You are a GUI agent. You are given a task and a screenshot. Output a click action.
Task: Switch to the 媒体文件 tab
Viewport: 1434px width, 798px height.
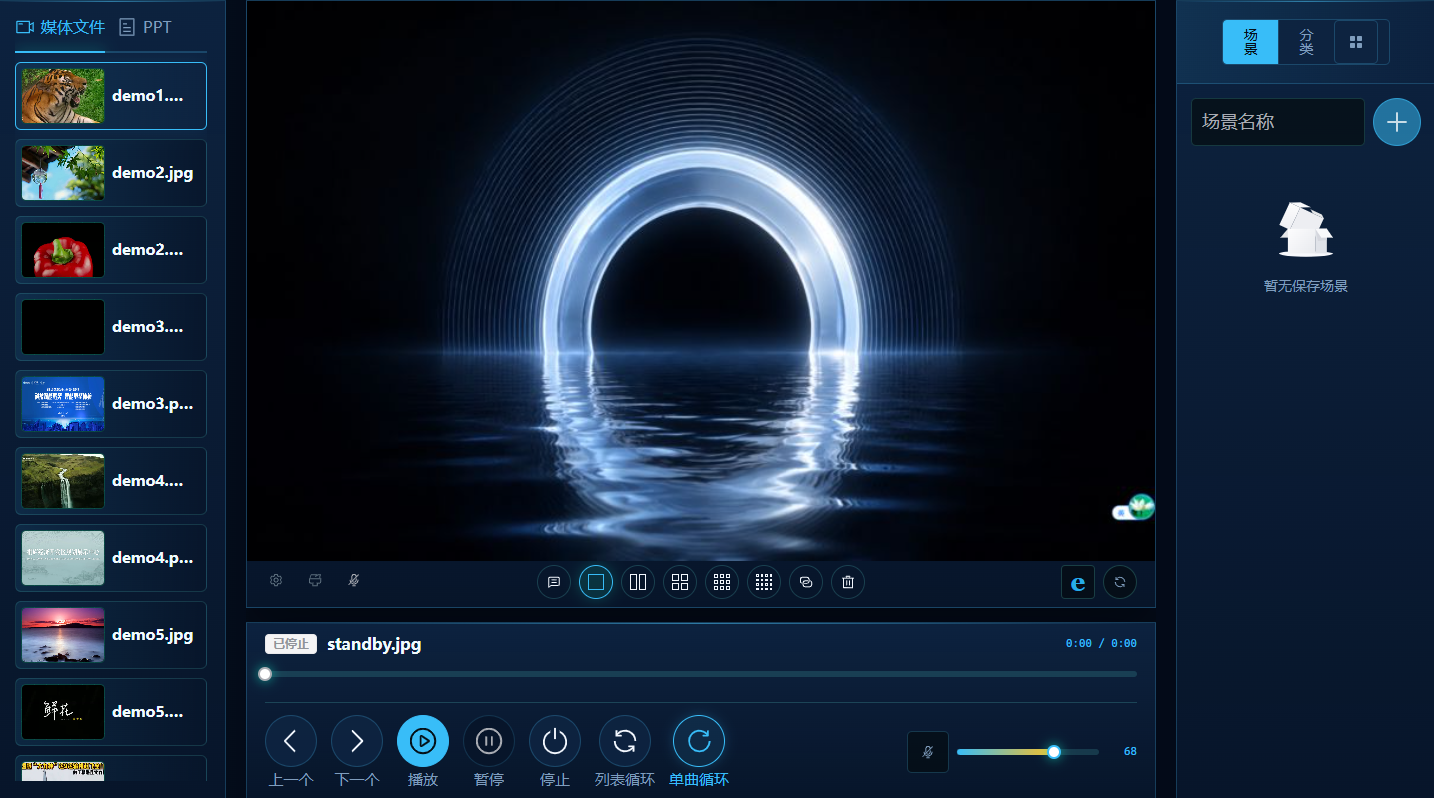(60, 27)
